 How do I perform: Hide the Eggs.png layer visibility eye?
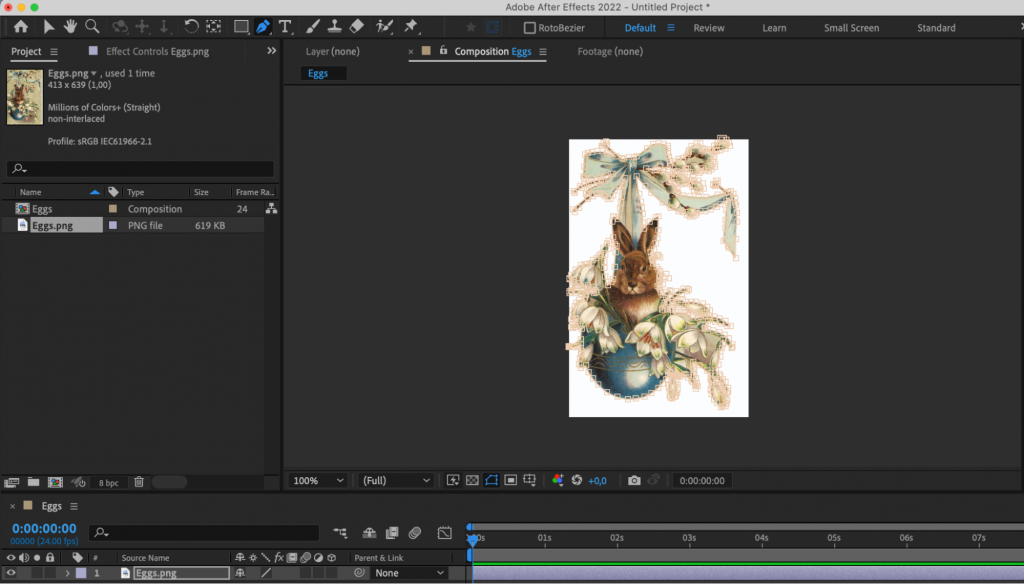click(12, 572)
